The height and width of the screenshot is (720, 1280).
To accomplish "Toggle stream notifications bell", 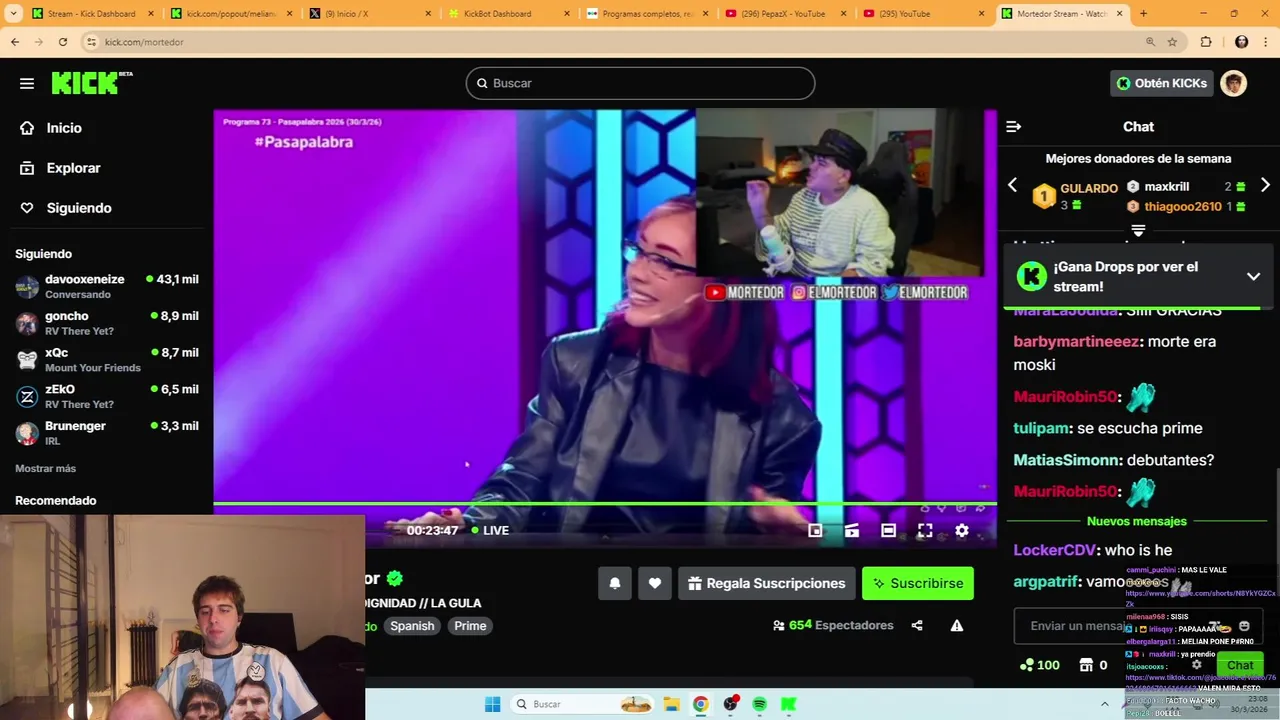I will 615,583.
